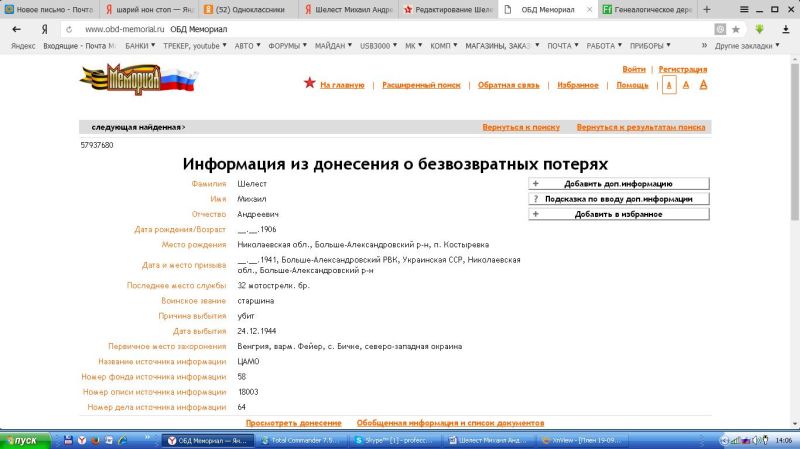Screen dimensions: 800x449
Task: Click the Windows 'пуск' start button
Action: pyautogui.click(x=23, y=440)
